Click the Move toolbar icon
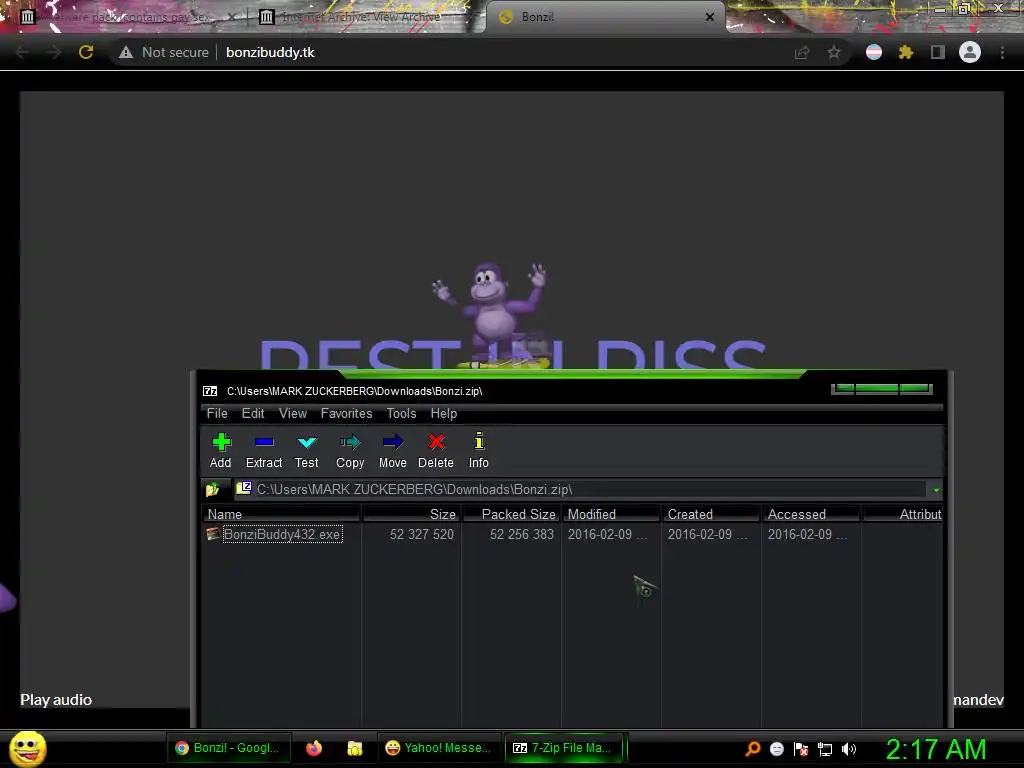 [392, 451]
